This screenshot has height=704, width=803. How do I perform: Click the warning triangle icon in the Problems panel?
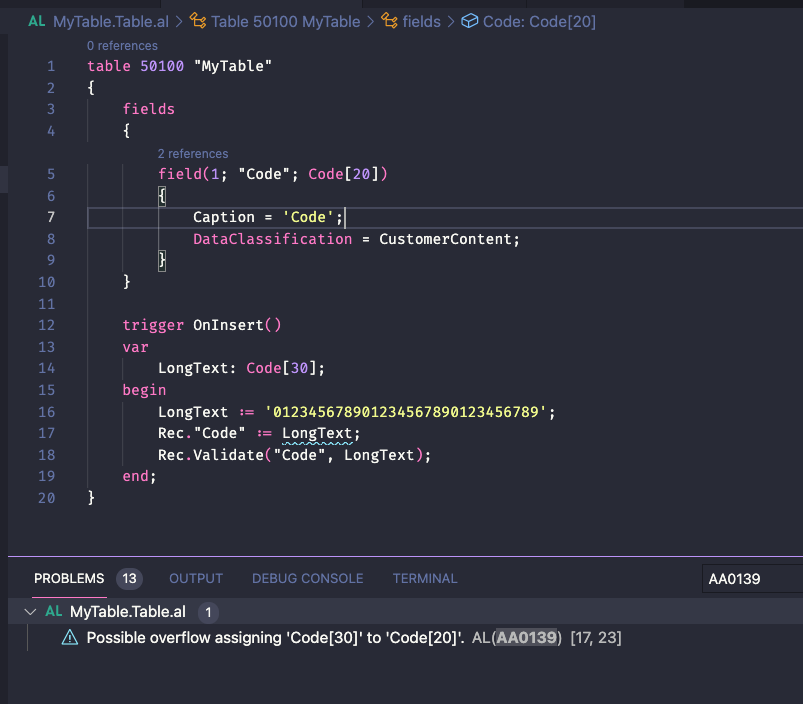69,637
